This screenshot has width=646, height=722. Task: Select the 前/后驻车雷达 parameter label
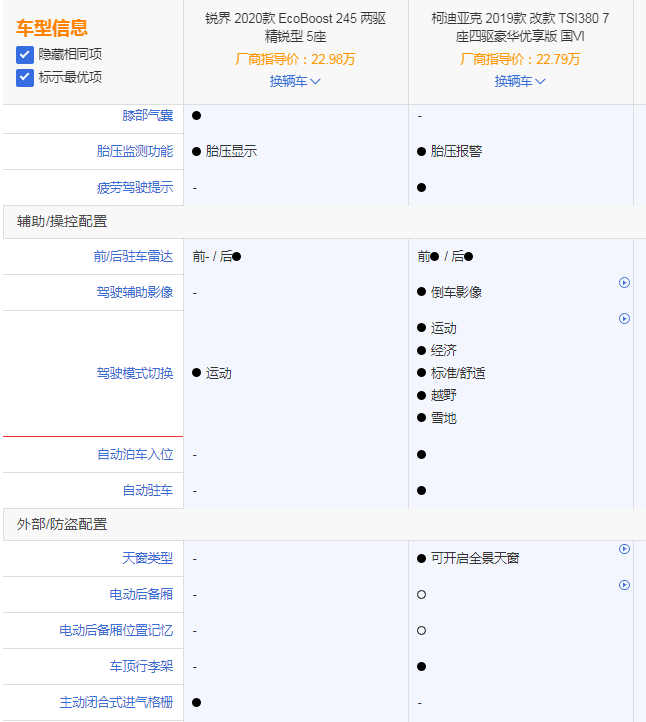pyautogui.click(x=135, y=257)
